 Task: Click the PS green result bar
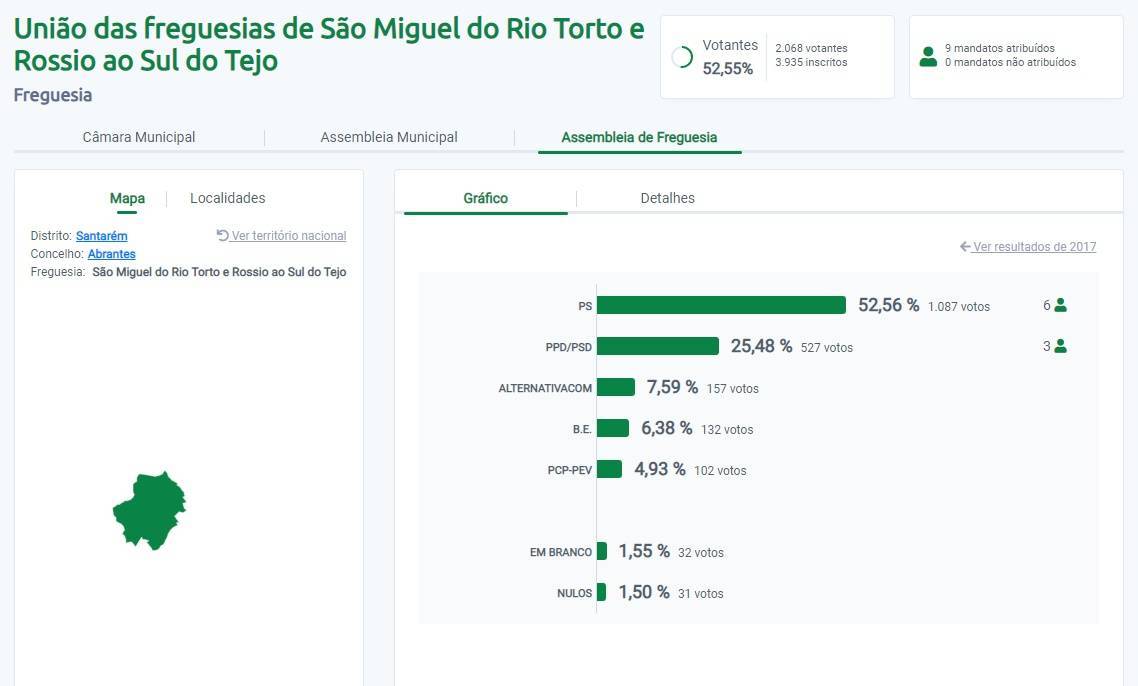pyautogui.click(x=721, y=305)
